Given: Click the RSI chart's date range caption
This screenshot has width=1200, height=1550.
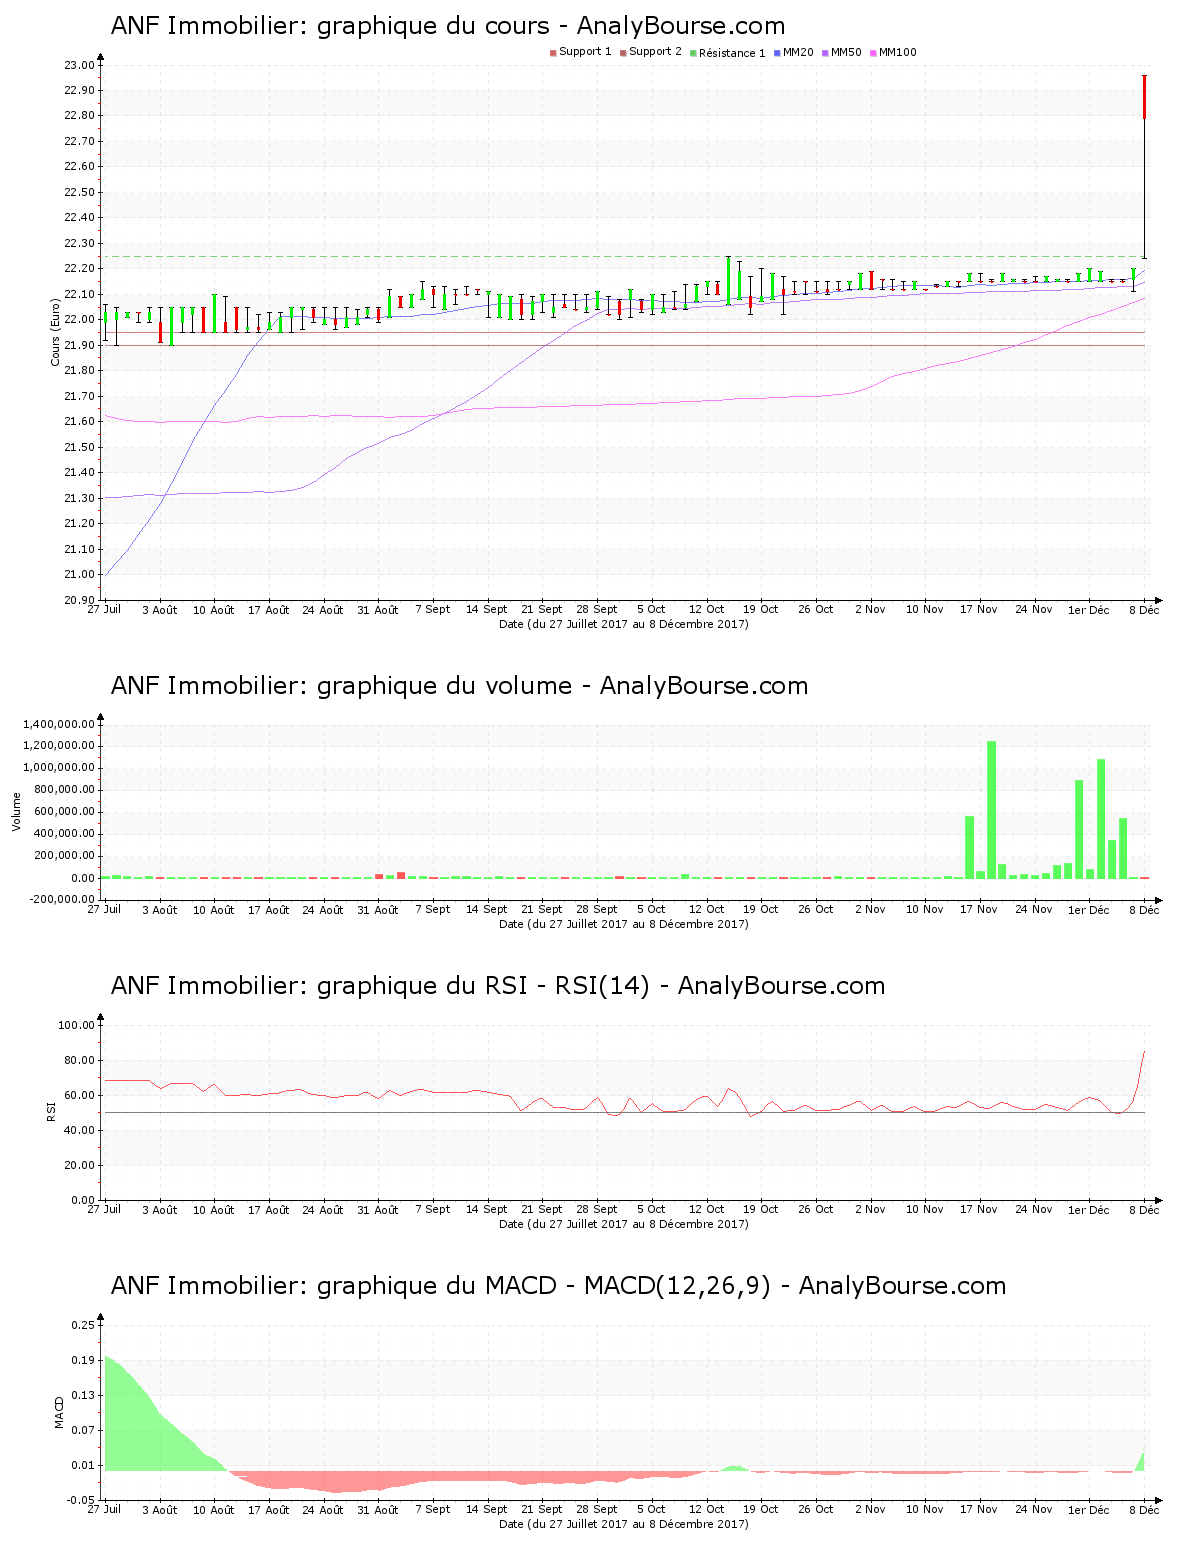Looking at the screenshot, I should tap(624, 1224).
